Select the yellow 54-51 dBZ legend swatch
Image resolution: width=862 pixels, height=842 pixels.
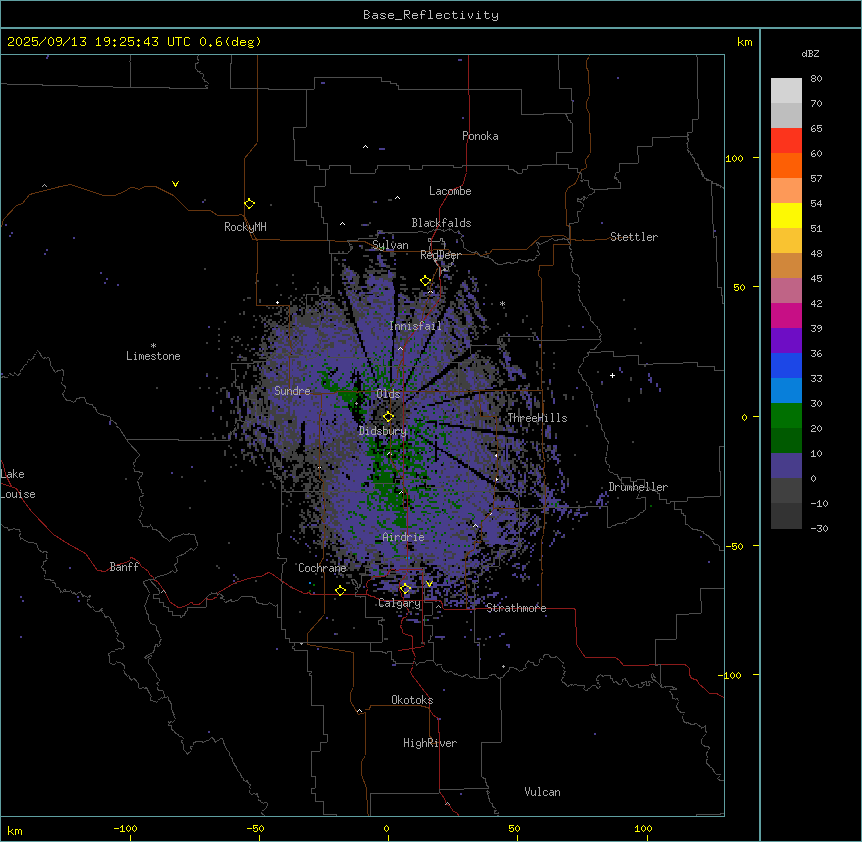[x=786, y=215]
